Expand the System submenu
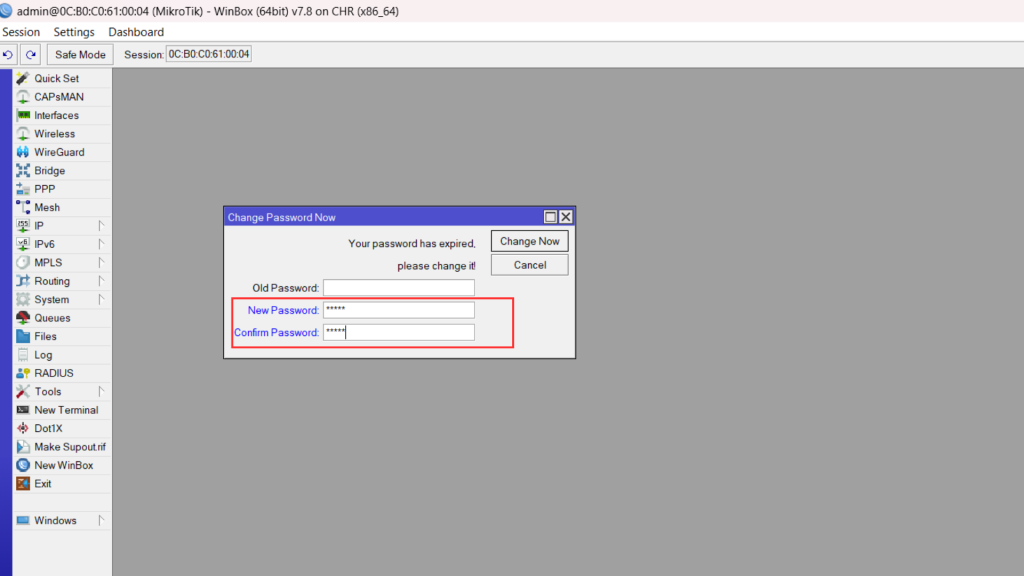1024x576 pixels. [101, 299]
